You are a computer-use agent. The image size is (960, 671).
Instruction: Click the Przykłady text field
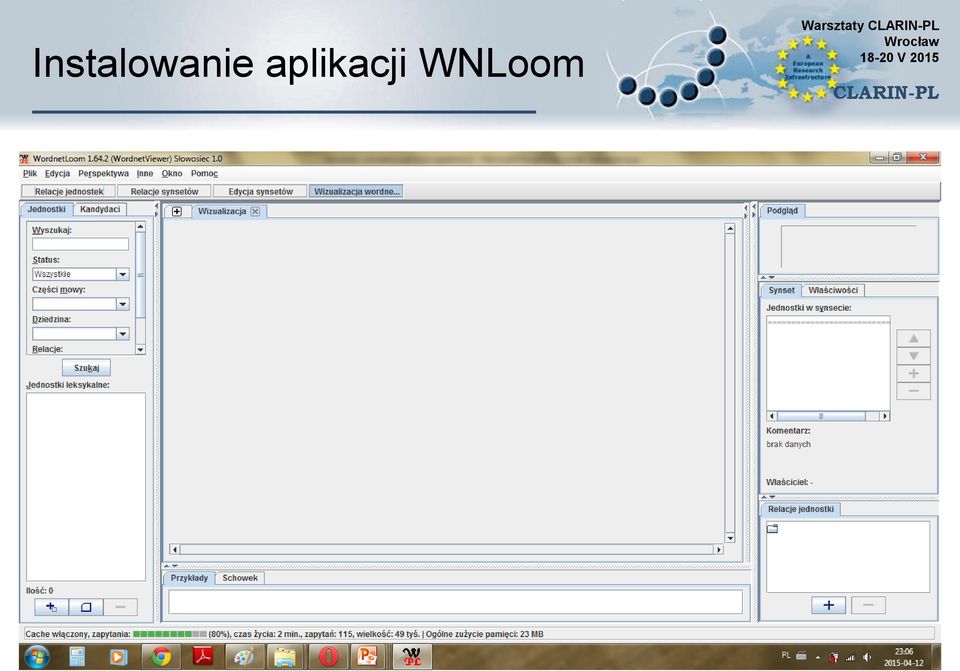point(456,602)
